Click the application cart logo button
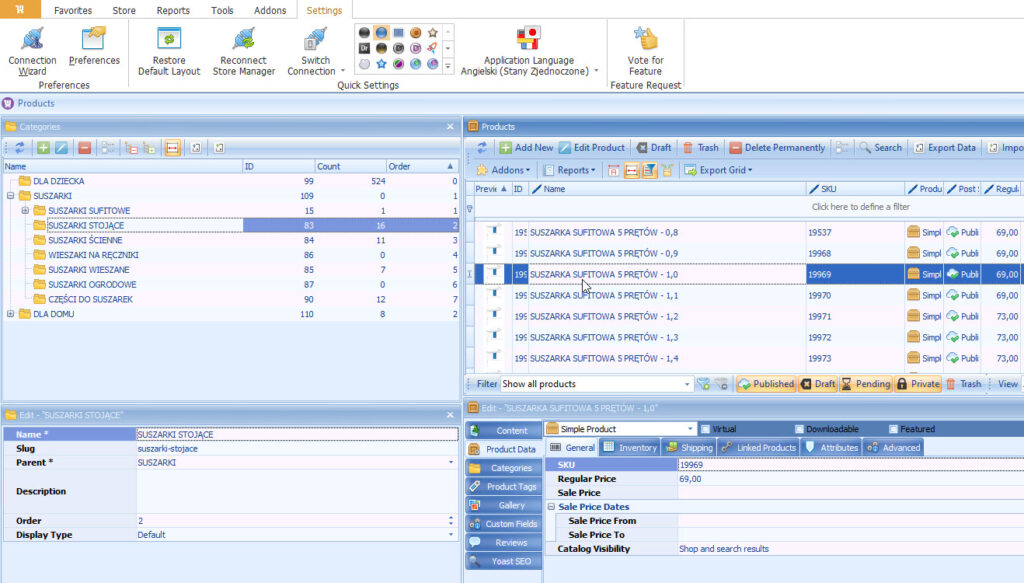This screenshot has height=583, width=1024. click(20, 9)
